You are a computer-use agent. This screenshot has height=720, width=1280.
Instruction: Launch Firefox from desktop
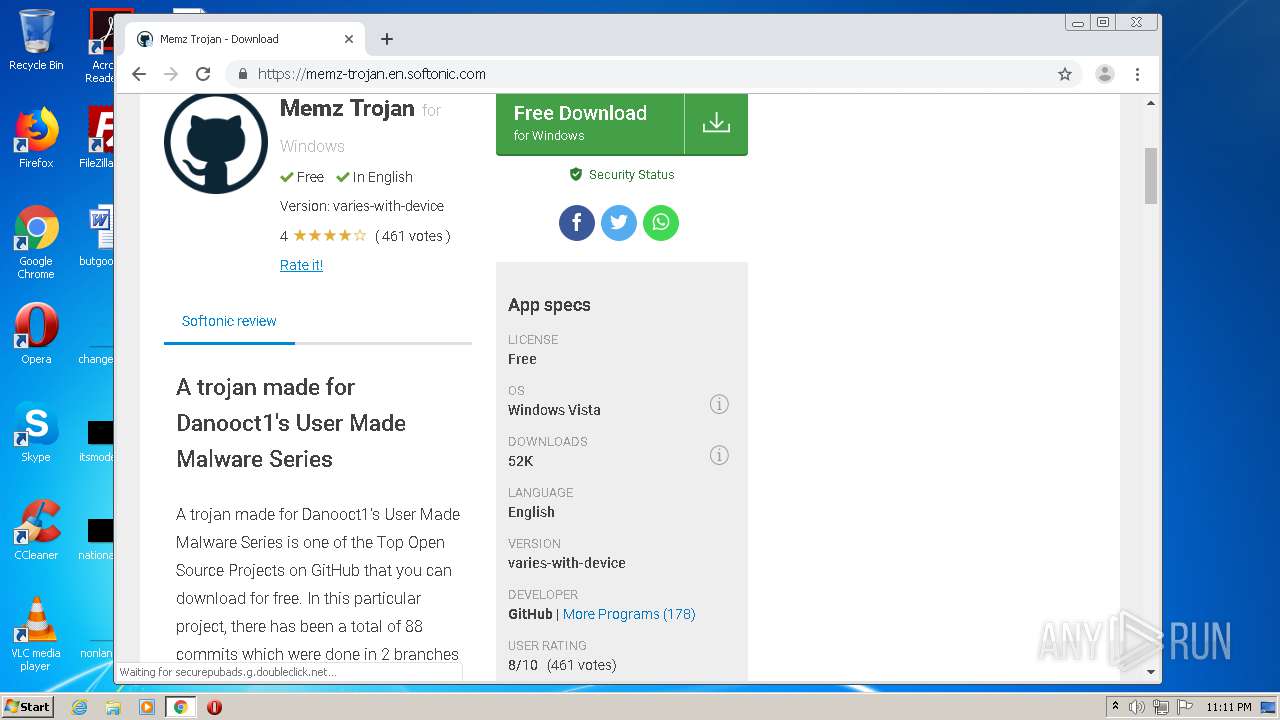pyautogui.click(x=36, y=138)
